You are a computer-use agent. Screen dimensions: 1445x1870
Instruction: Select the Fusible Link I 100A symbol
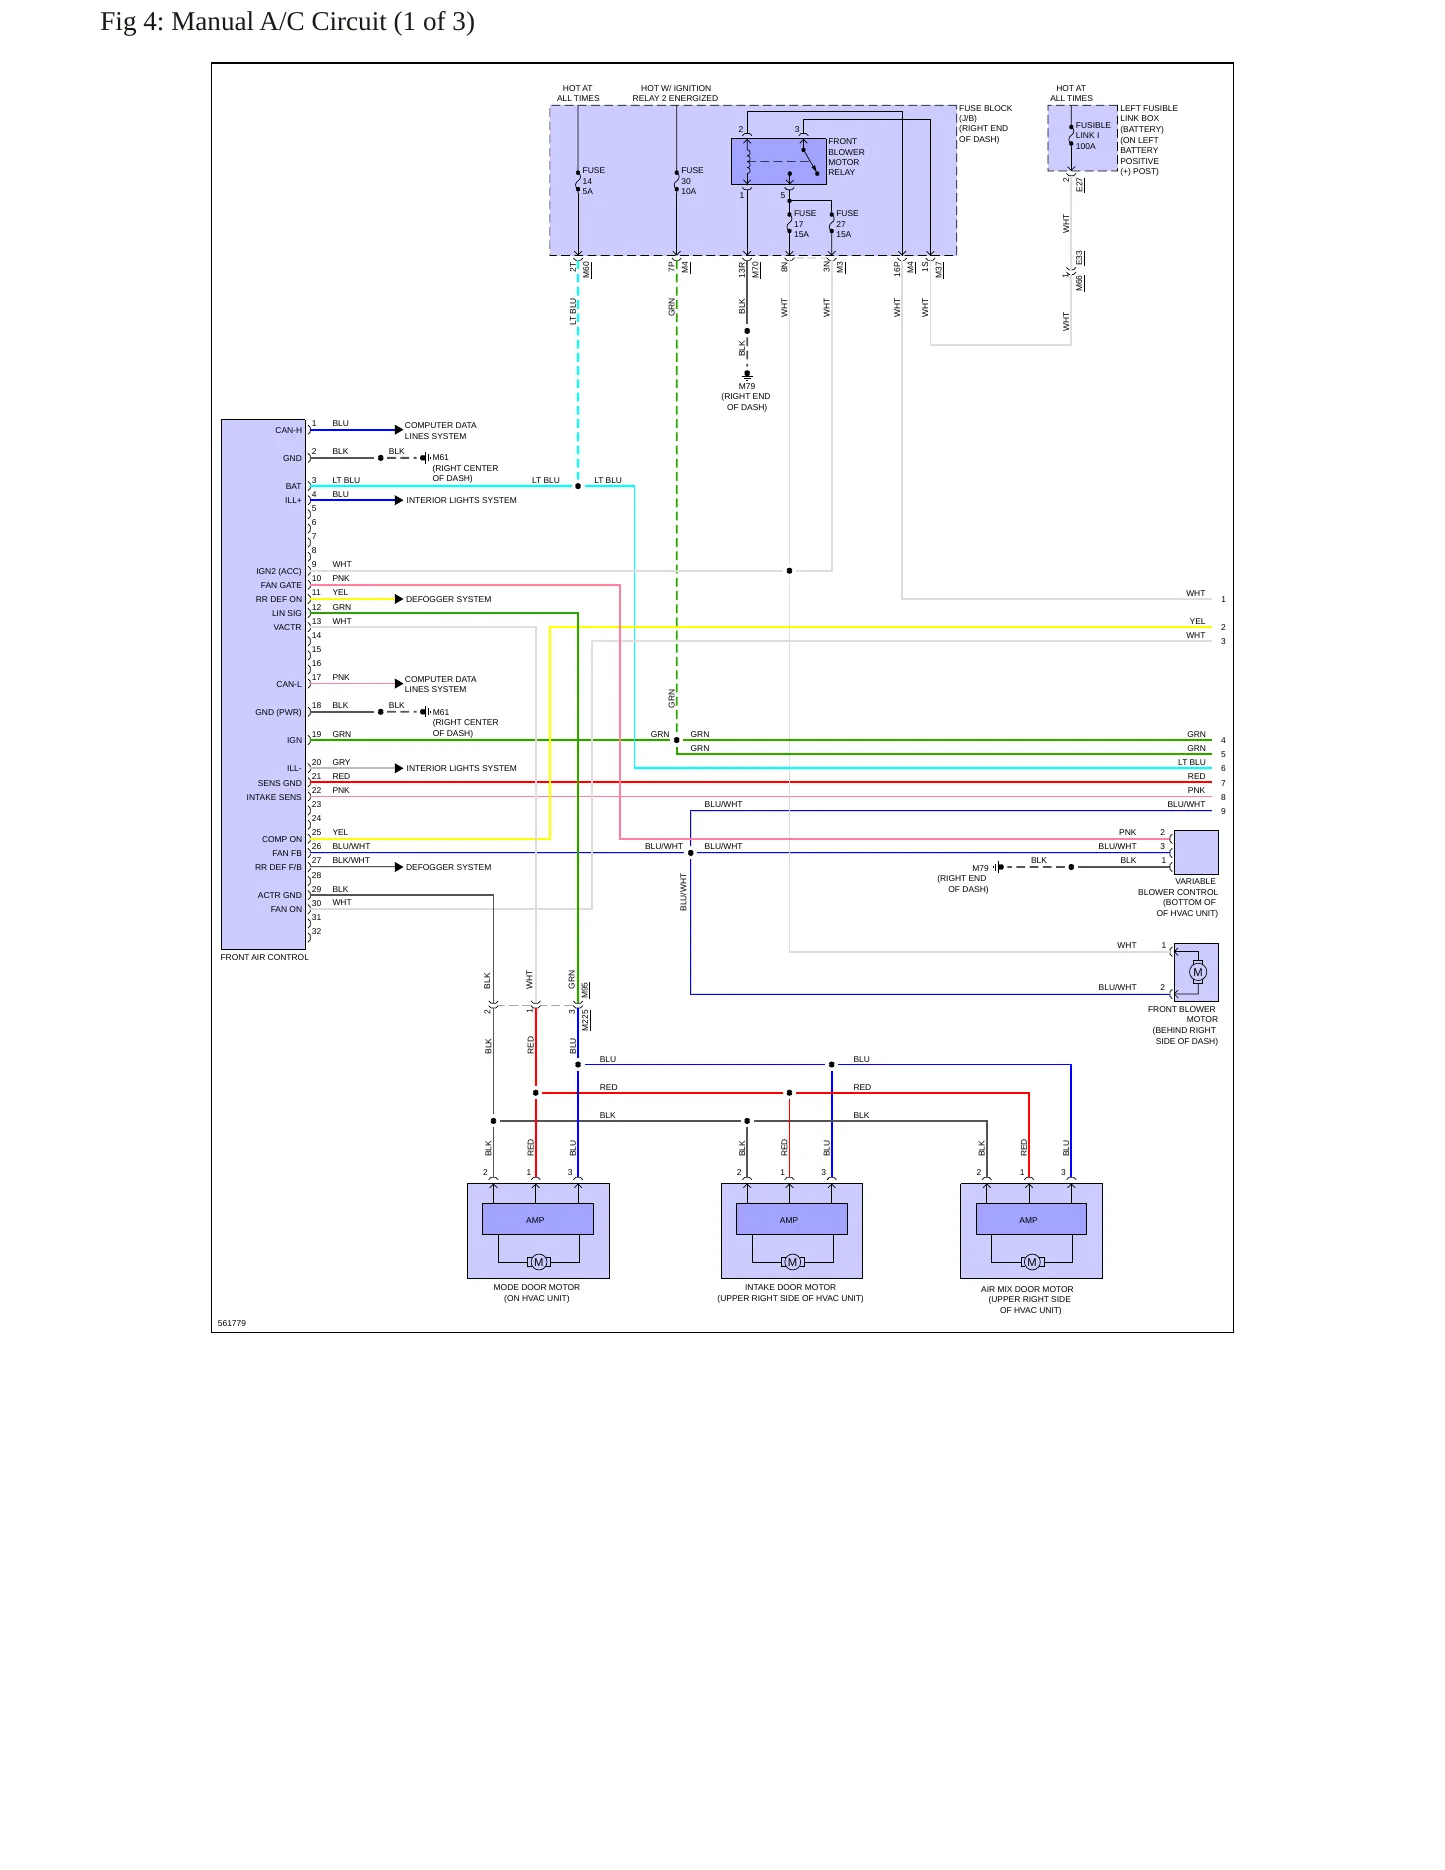[x=1071, y=135]
